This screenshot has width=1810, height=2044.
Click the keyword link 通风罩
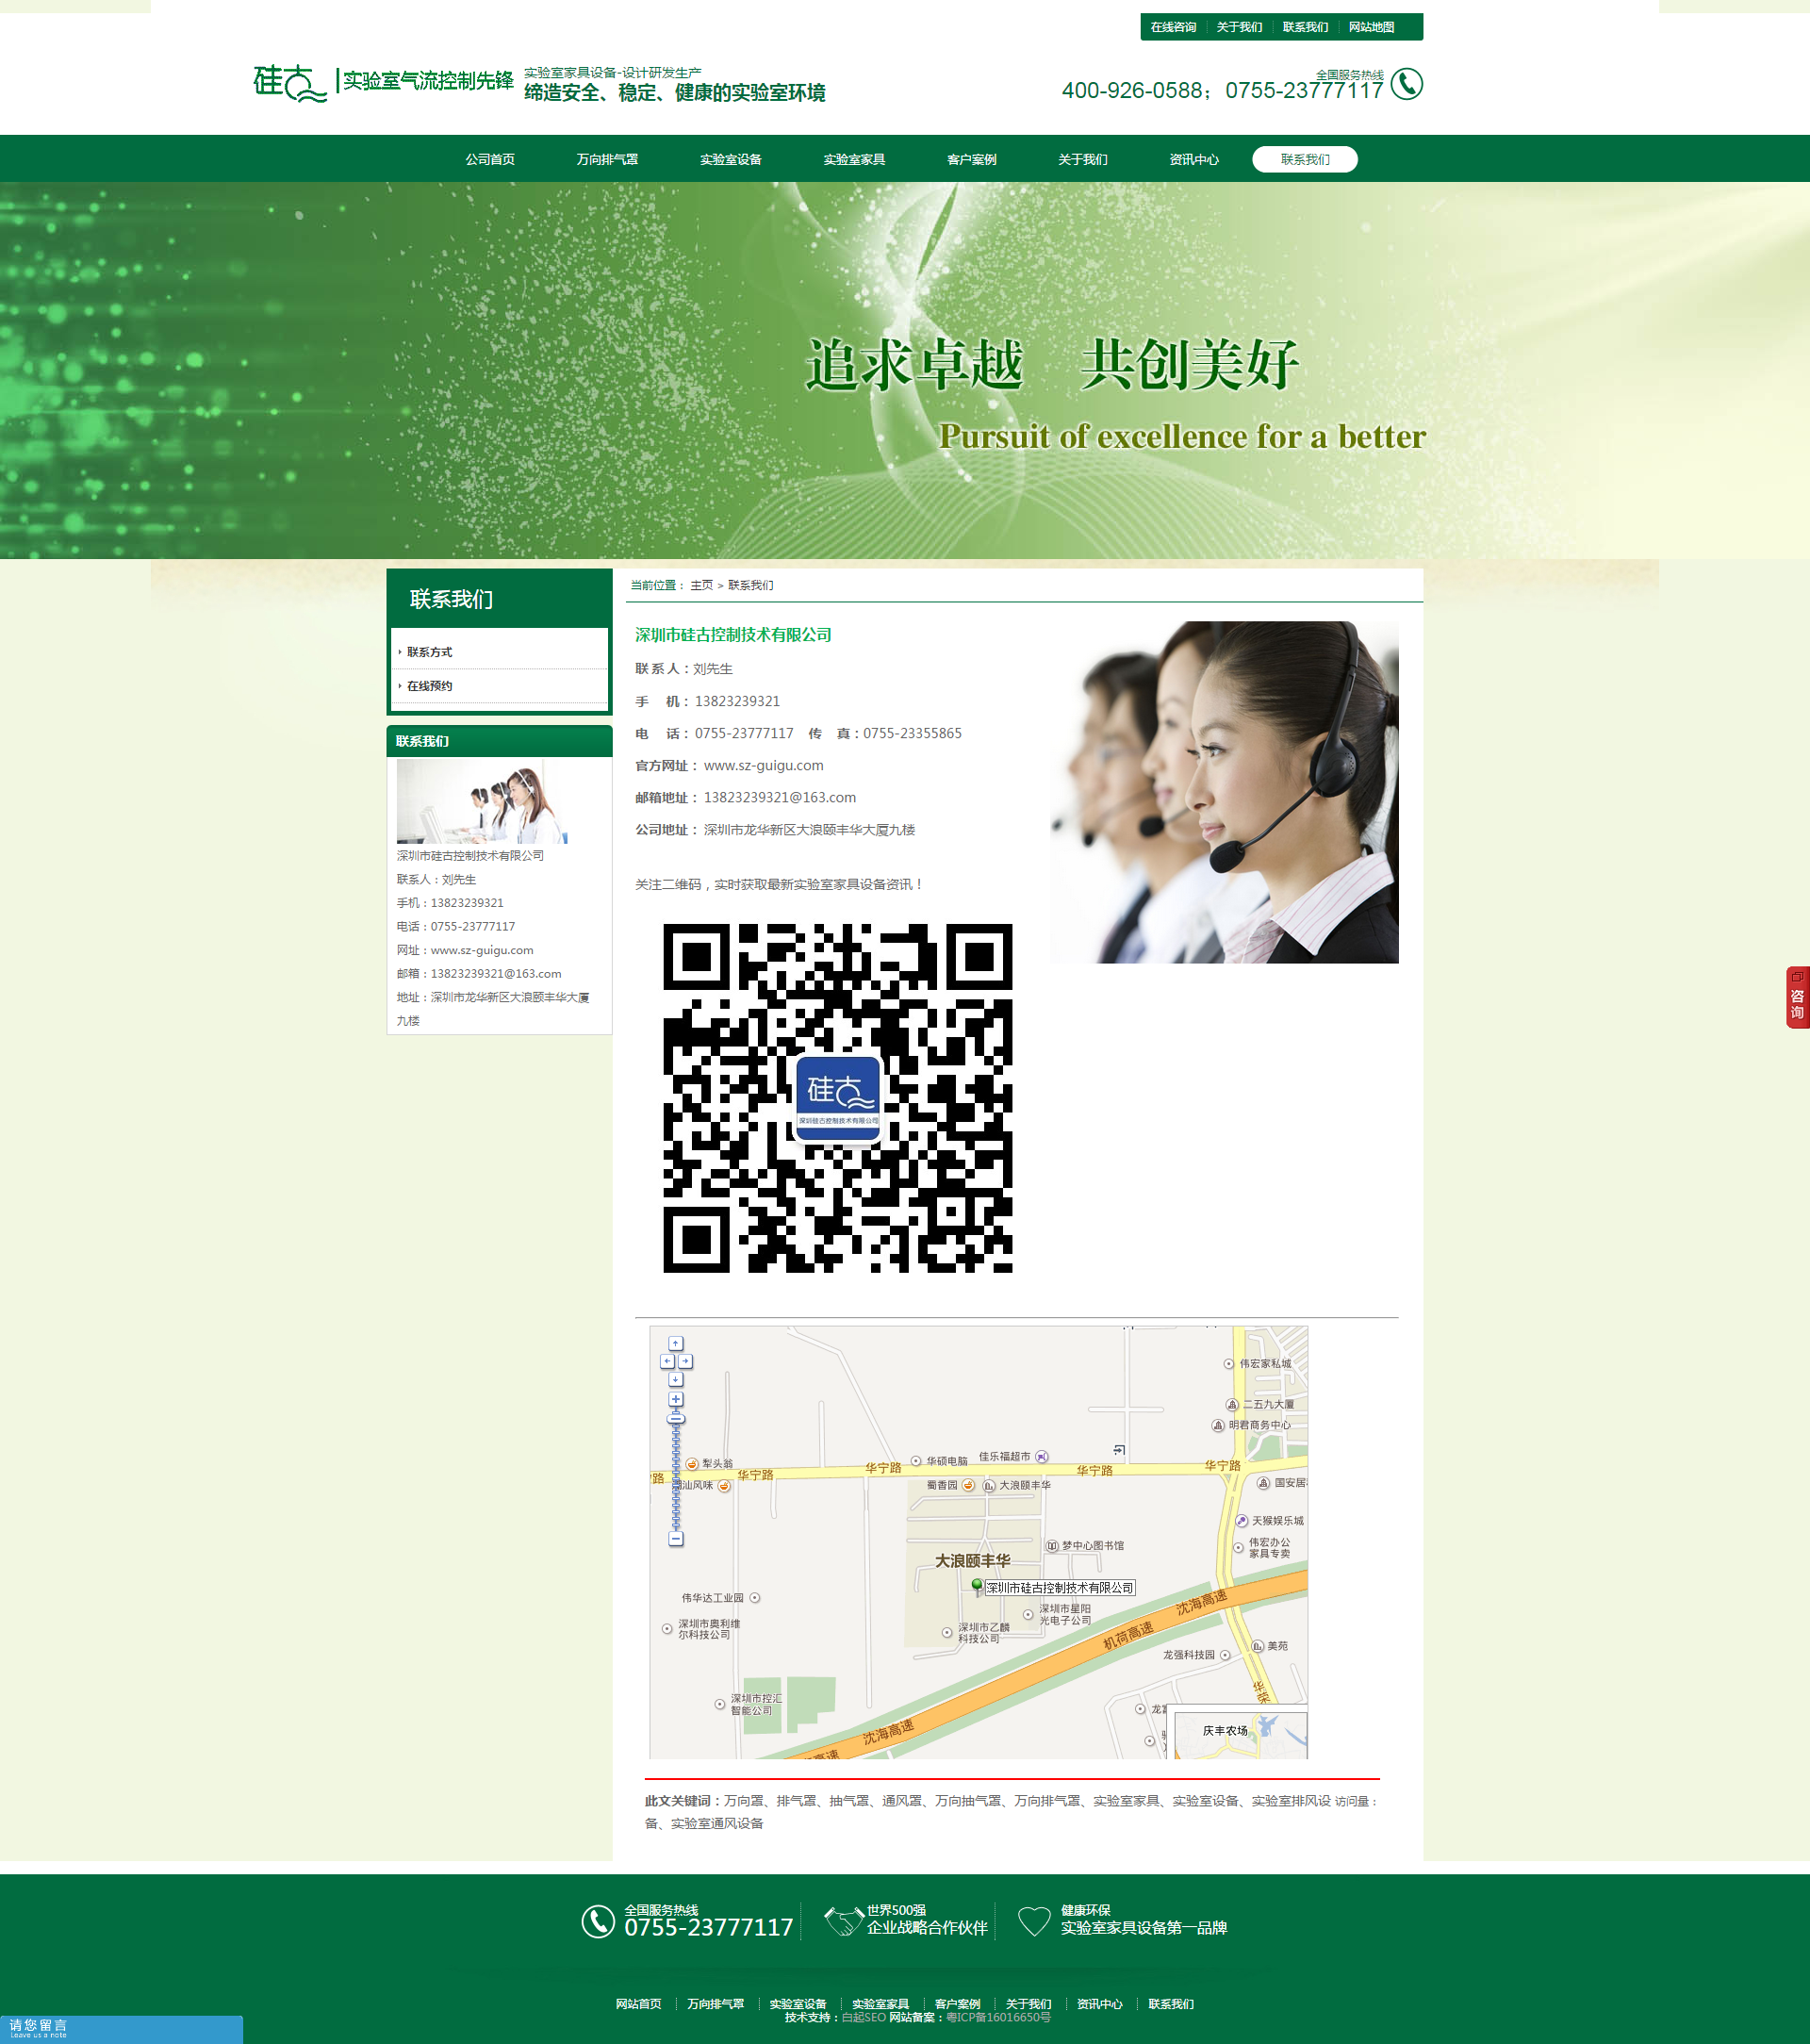click(902, 1801)
